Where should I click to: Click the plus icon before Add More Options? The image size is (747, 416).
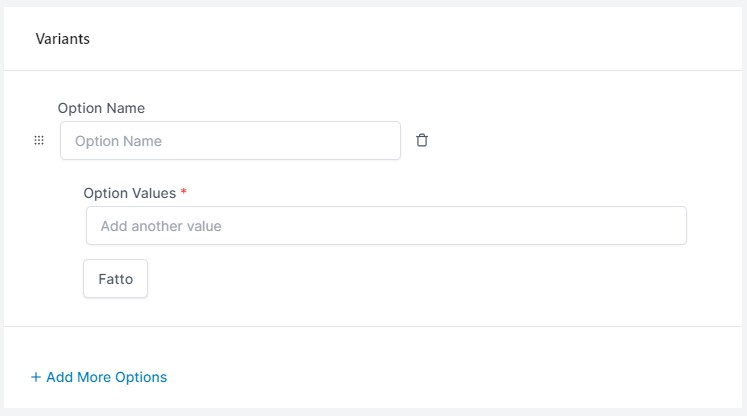36,377
